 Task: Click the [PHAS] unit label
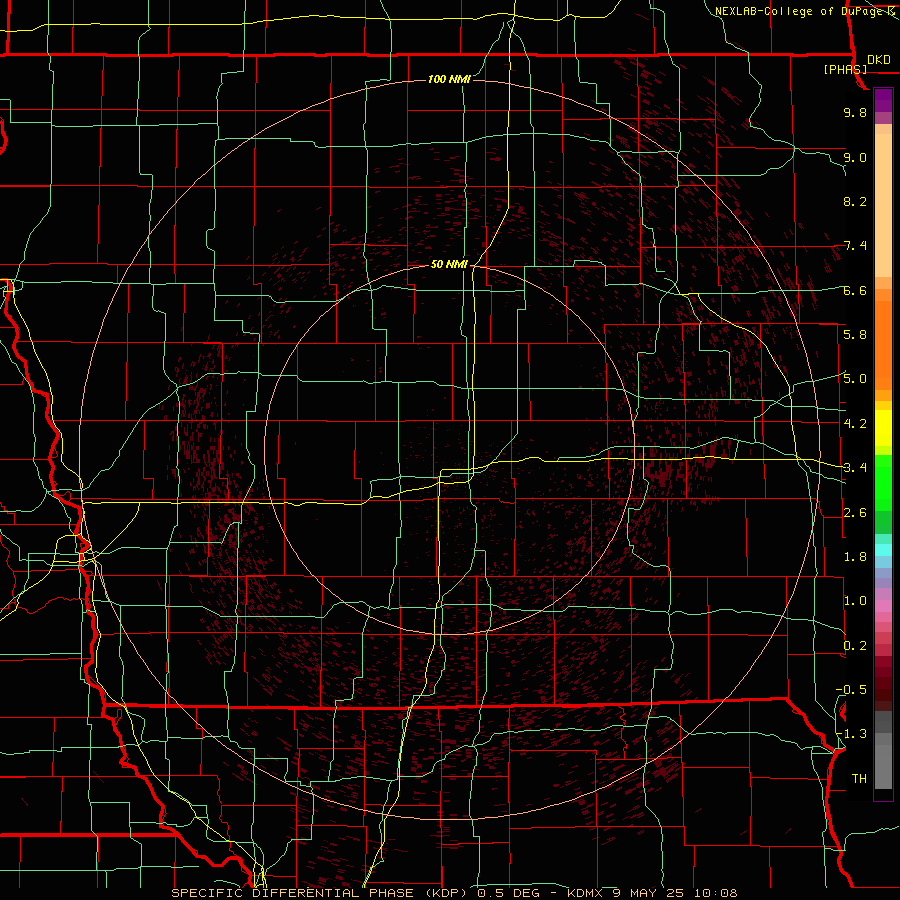point(845,70)
